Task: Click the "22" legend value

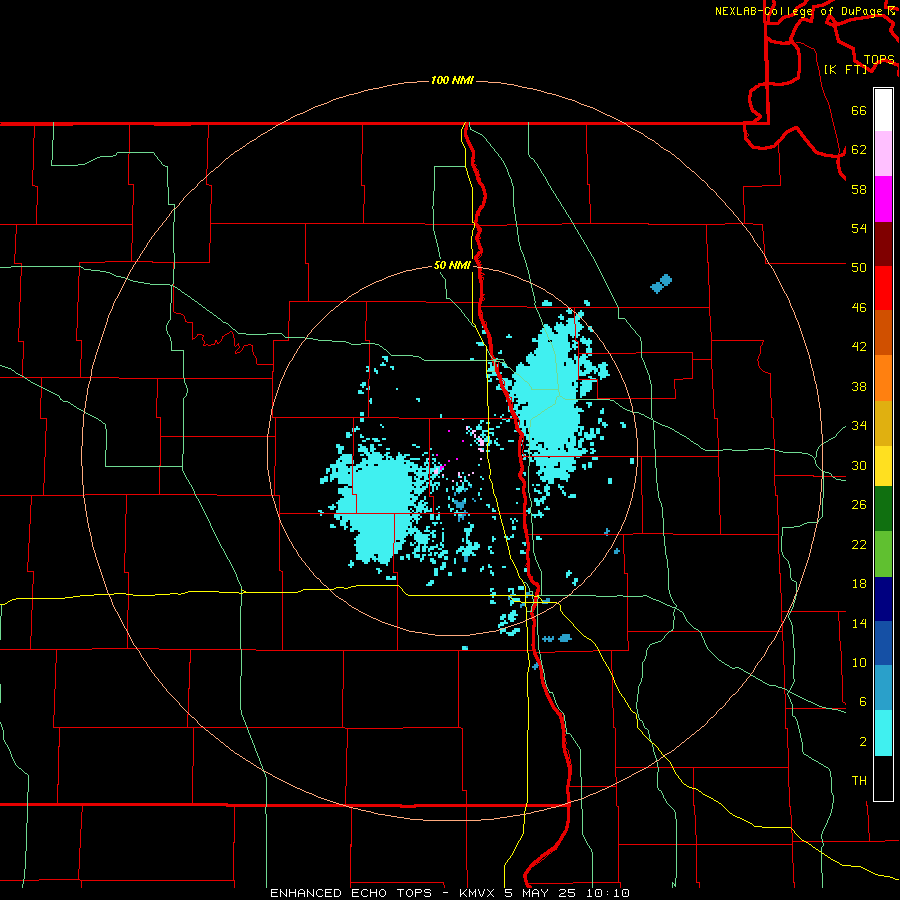Action: (859, 544)
